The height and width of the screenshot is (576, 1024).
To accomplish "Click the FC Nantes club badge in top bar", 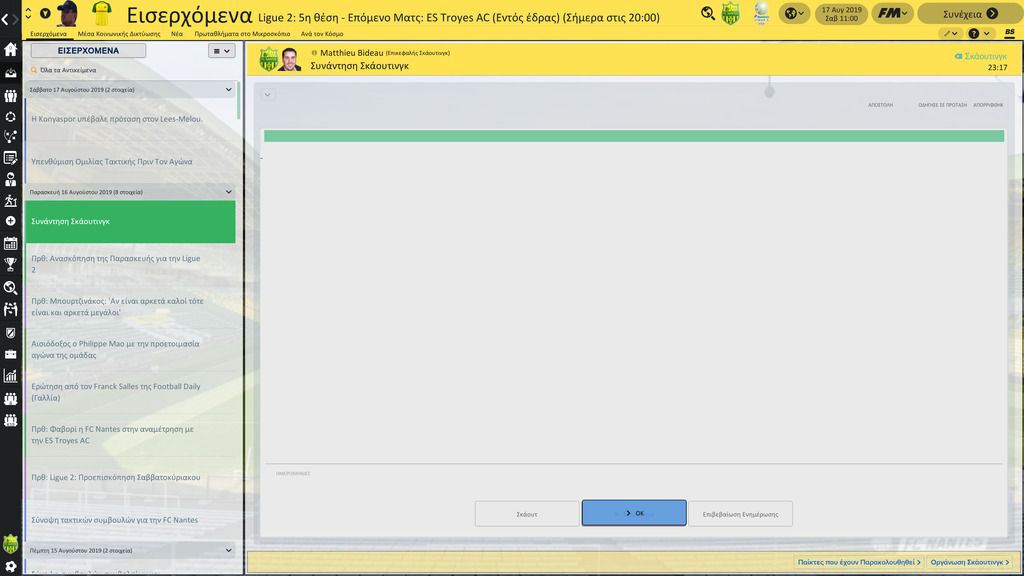I will click(731, 13).
